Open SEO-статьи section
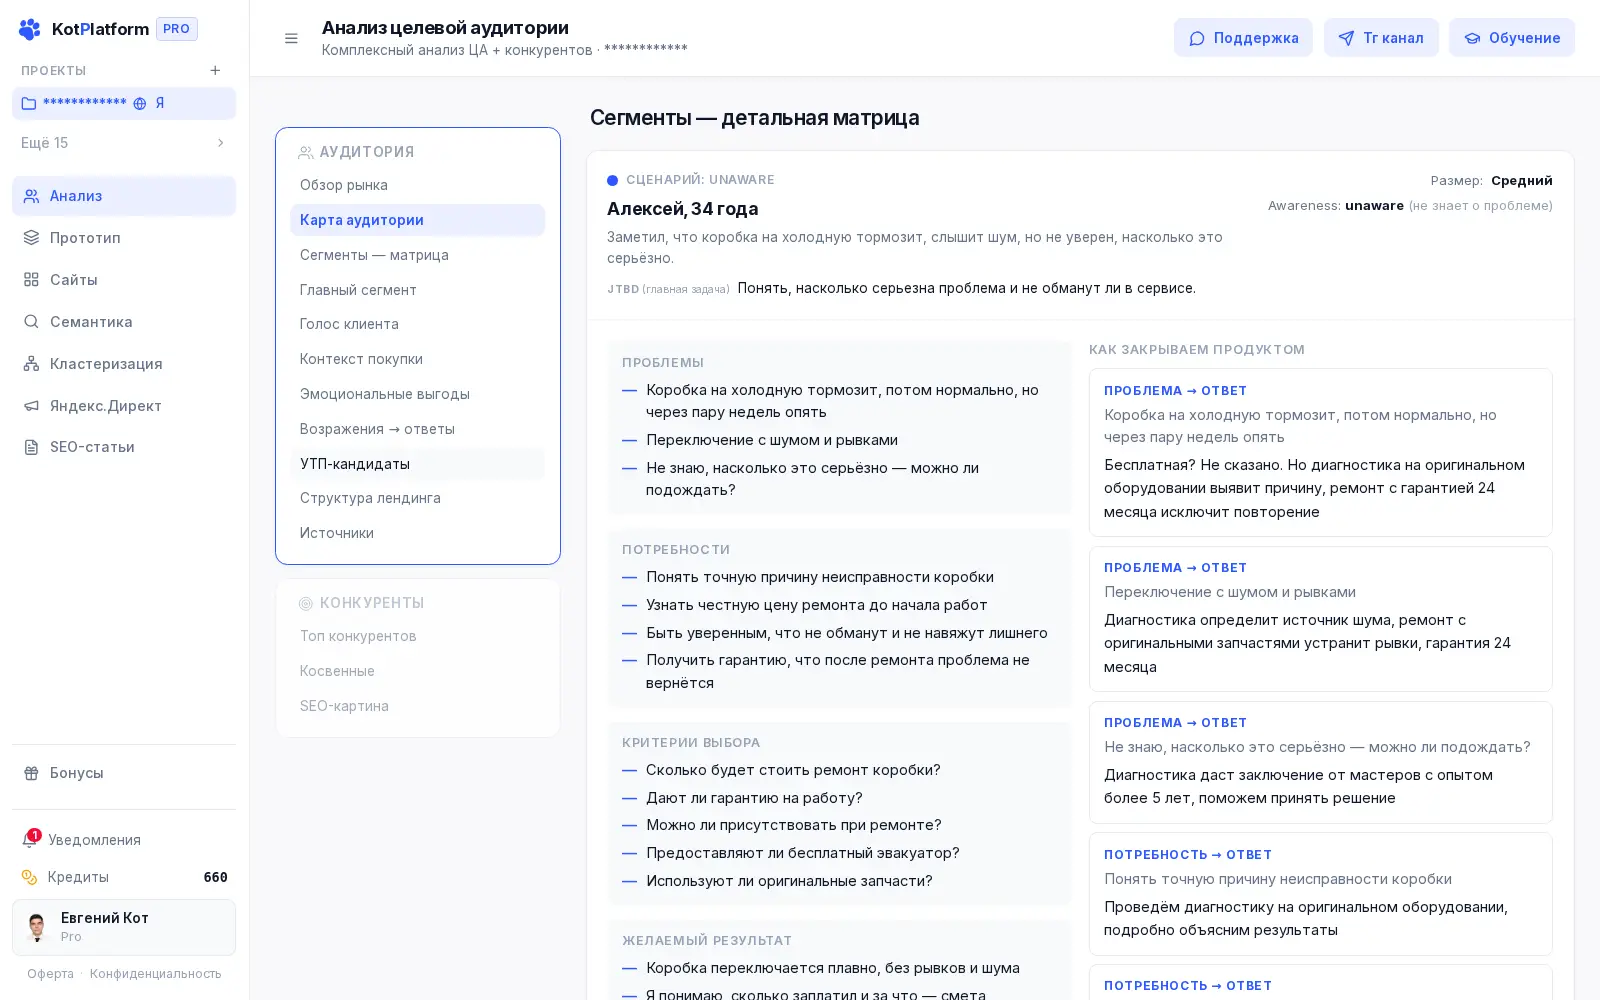 click(124, 447)
